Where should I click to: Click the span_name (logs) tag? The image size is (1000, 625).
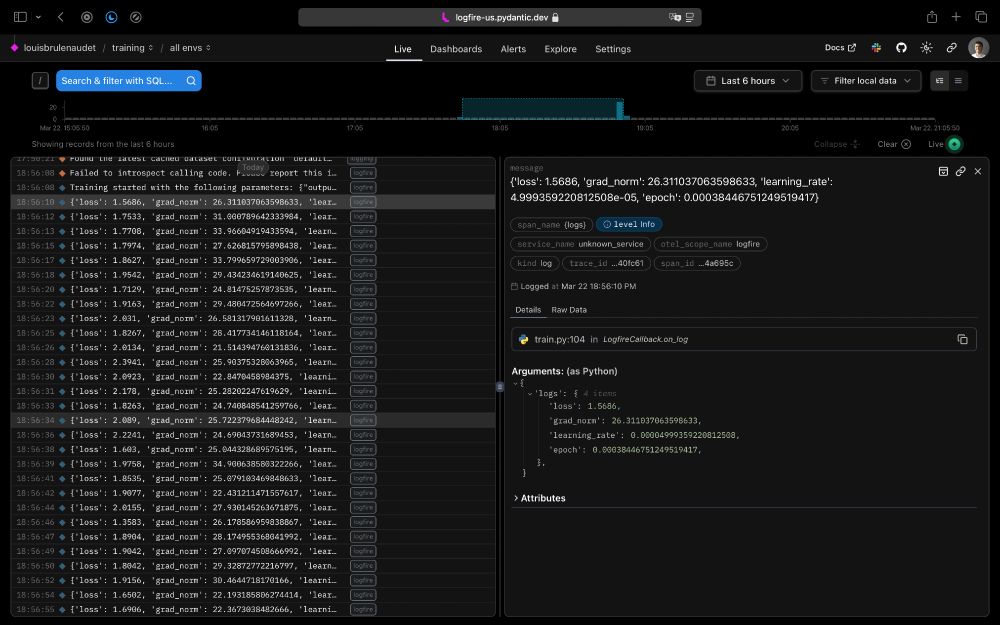tap(552, 224)
